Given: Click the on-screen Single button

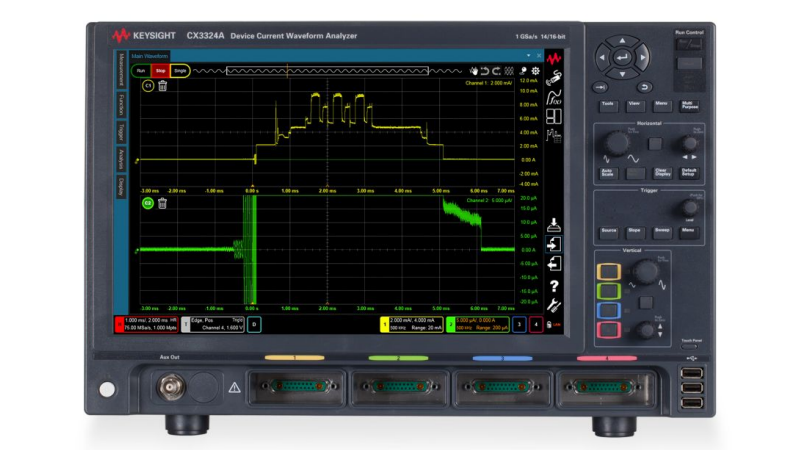Looking at the screenshot, I should pos(180,71).
